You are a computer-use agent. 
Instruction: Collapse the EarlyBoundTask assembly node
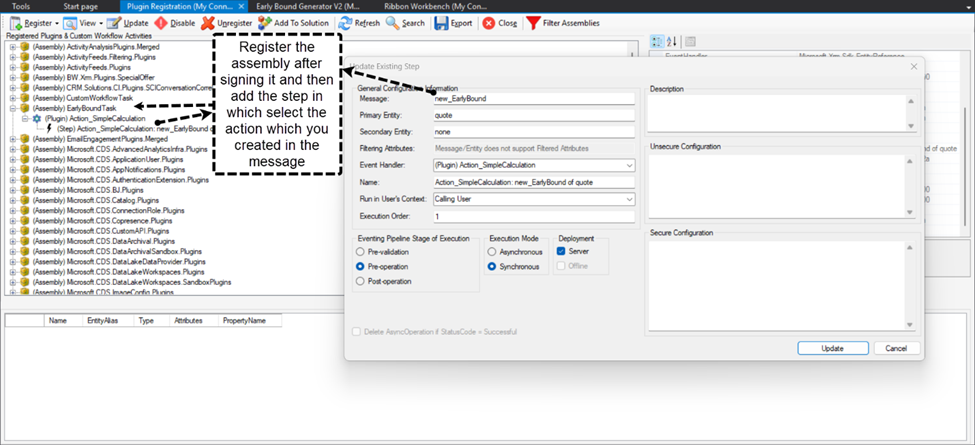(13, 108)
